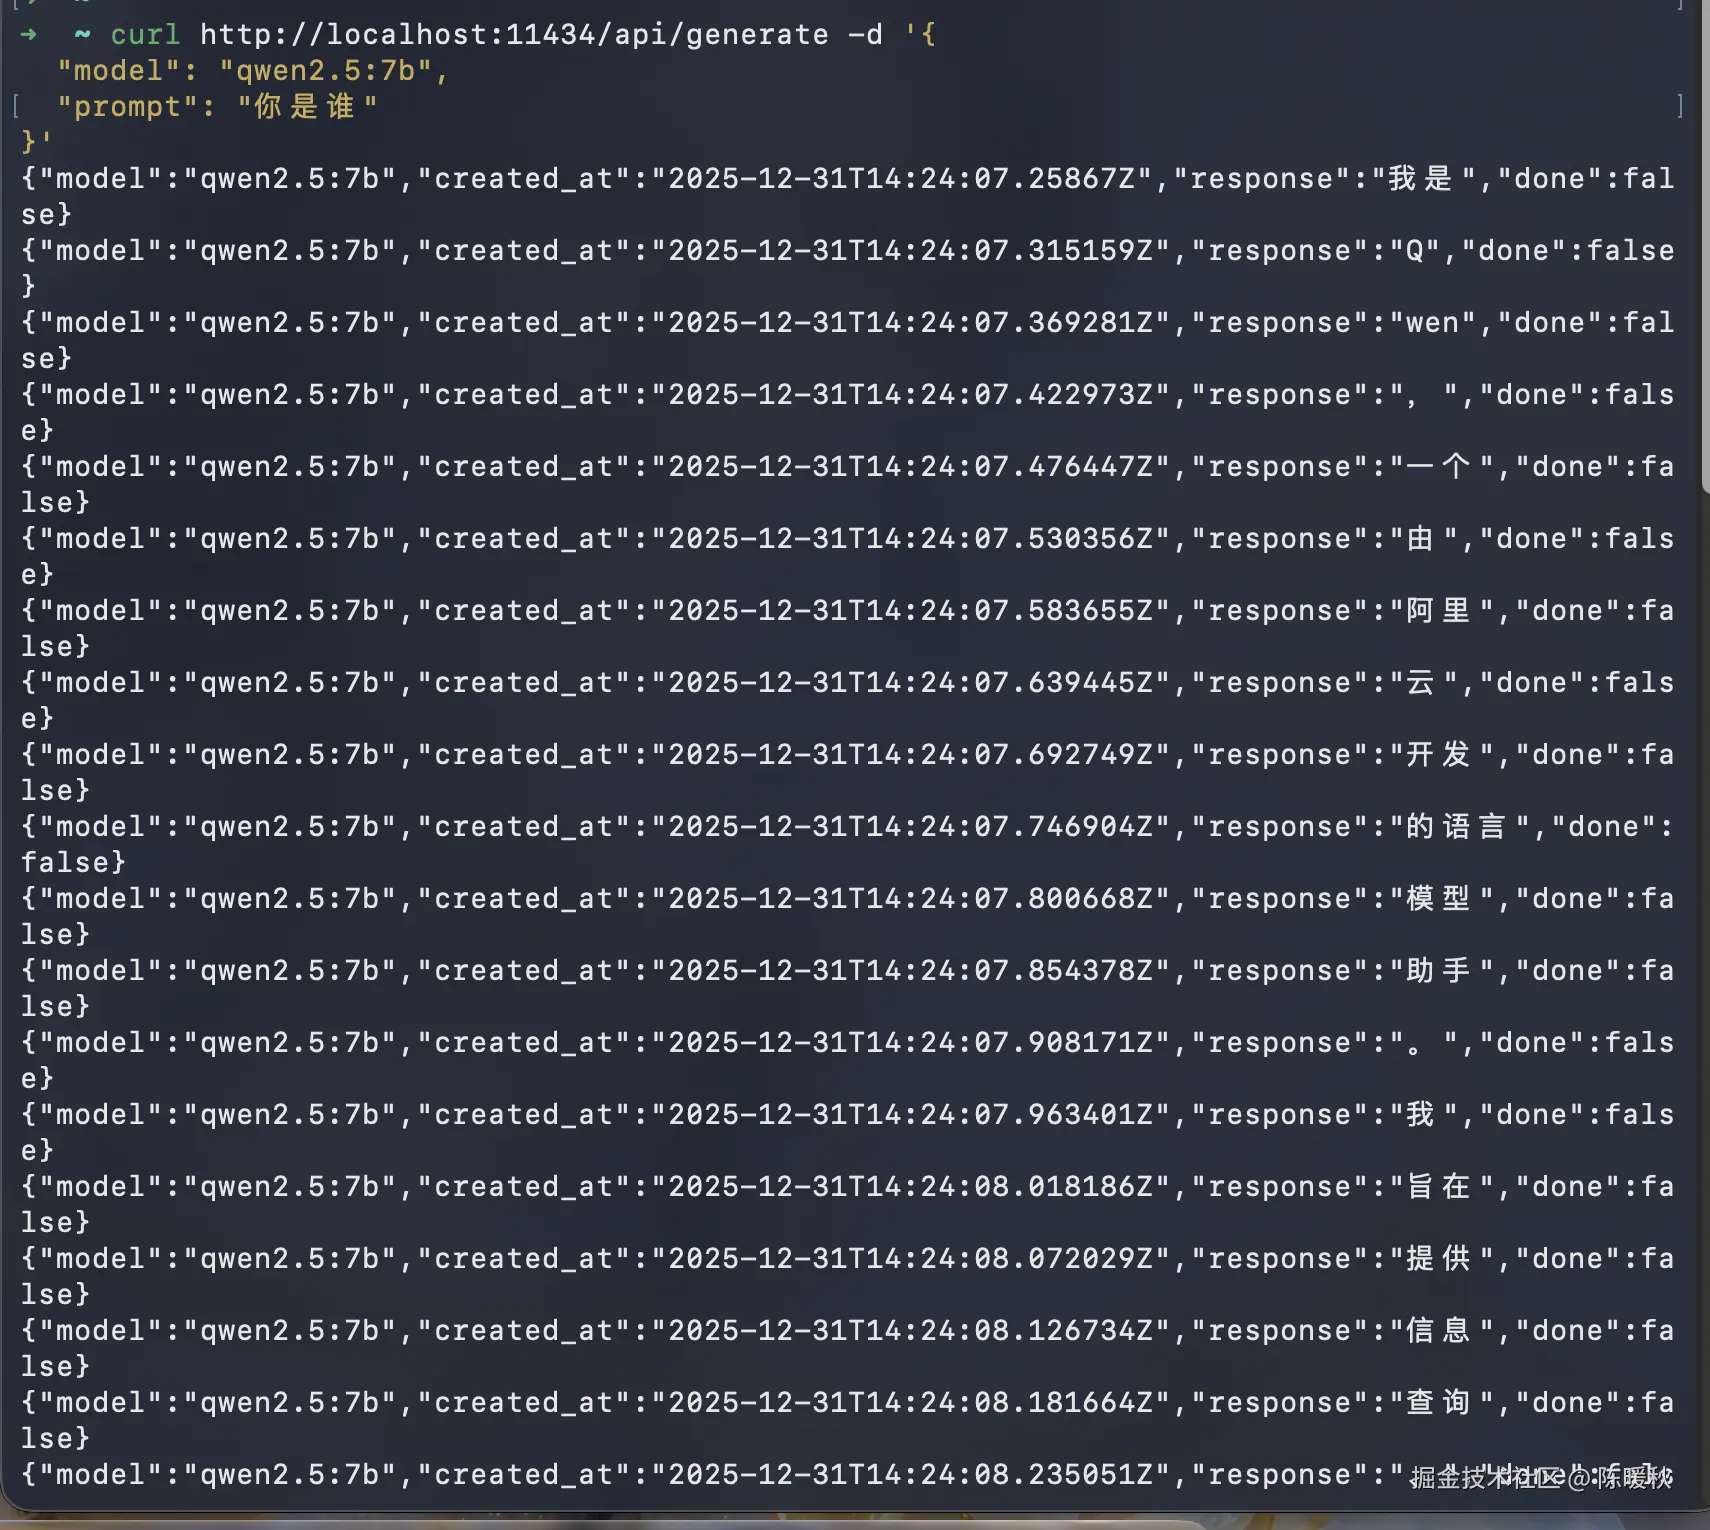This screenshot has width=1710, height=1530.
Task: Click the timestamp 2025-12-31T14:24:07.639445Z
Action: pos(911,683)
